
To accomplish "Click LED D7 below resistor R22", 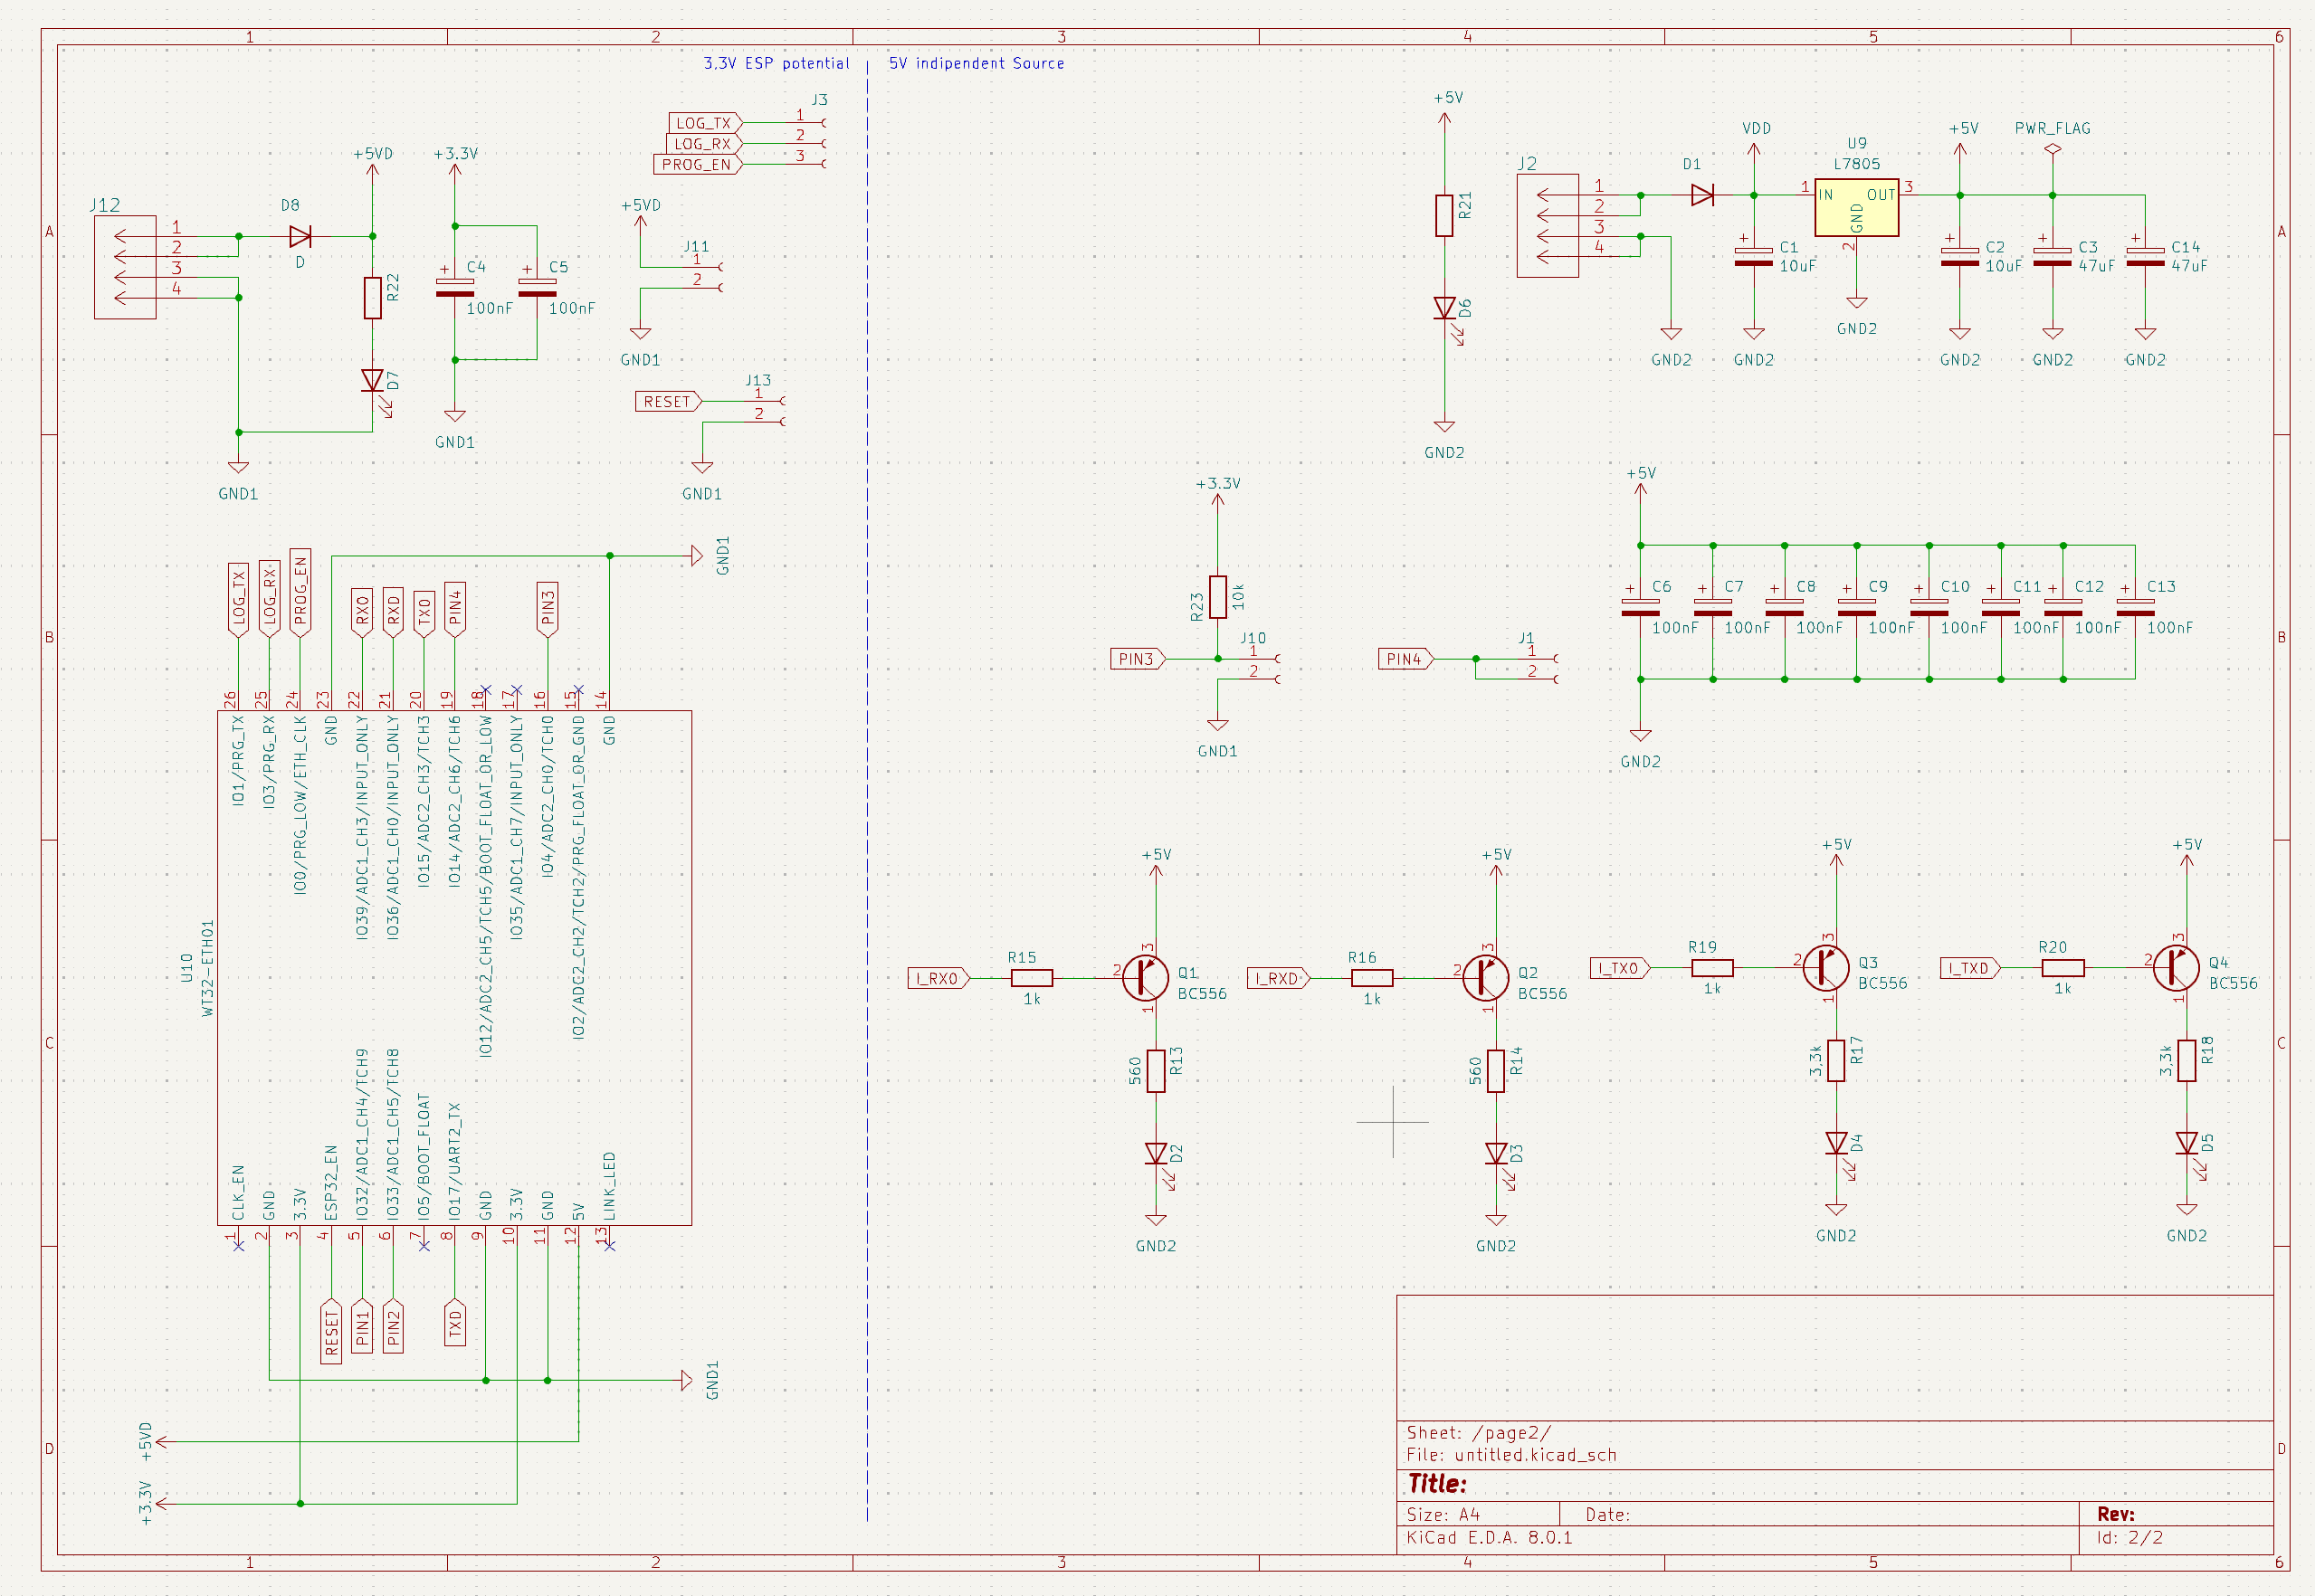I will point(372,381).
